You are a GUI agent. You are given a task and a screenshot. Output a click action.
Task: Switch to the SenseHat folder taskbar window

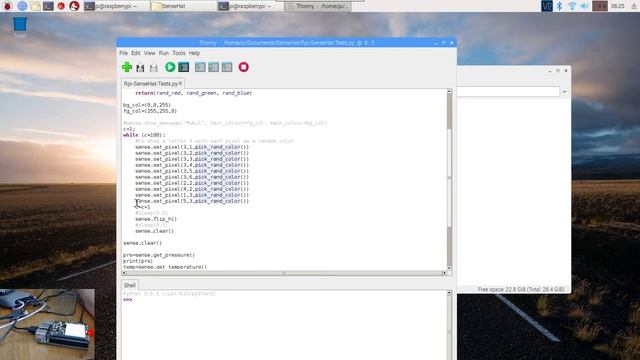coord(183,6)
